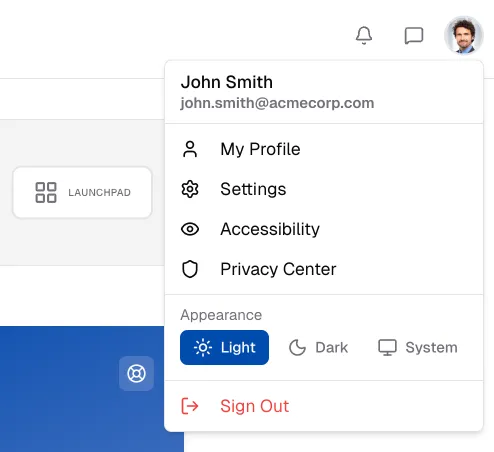Select the Light appearance option
Image resolution: width=494 pixels, height=452 pixels.
(x=224, y=347)
